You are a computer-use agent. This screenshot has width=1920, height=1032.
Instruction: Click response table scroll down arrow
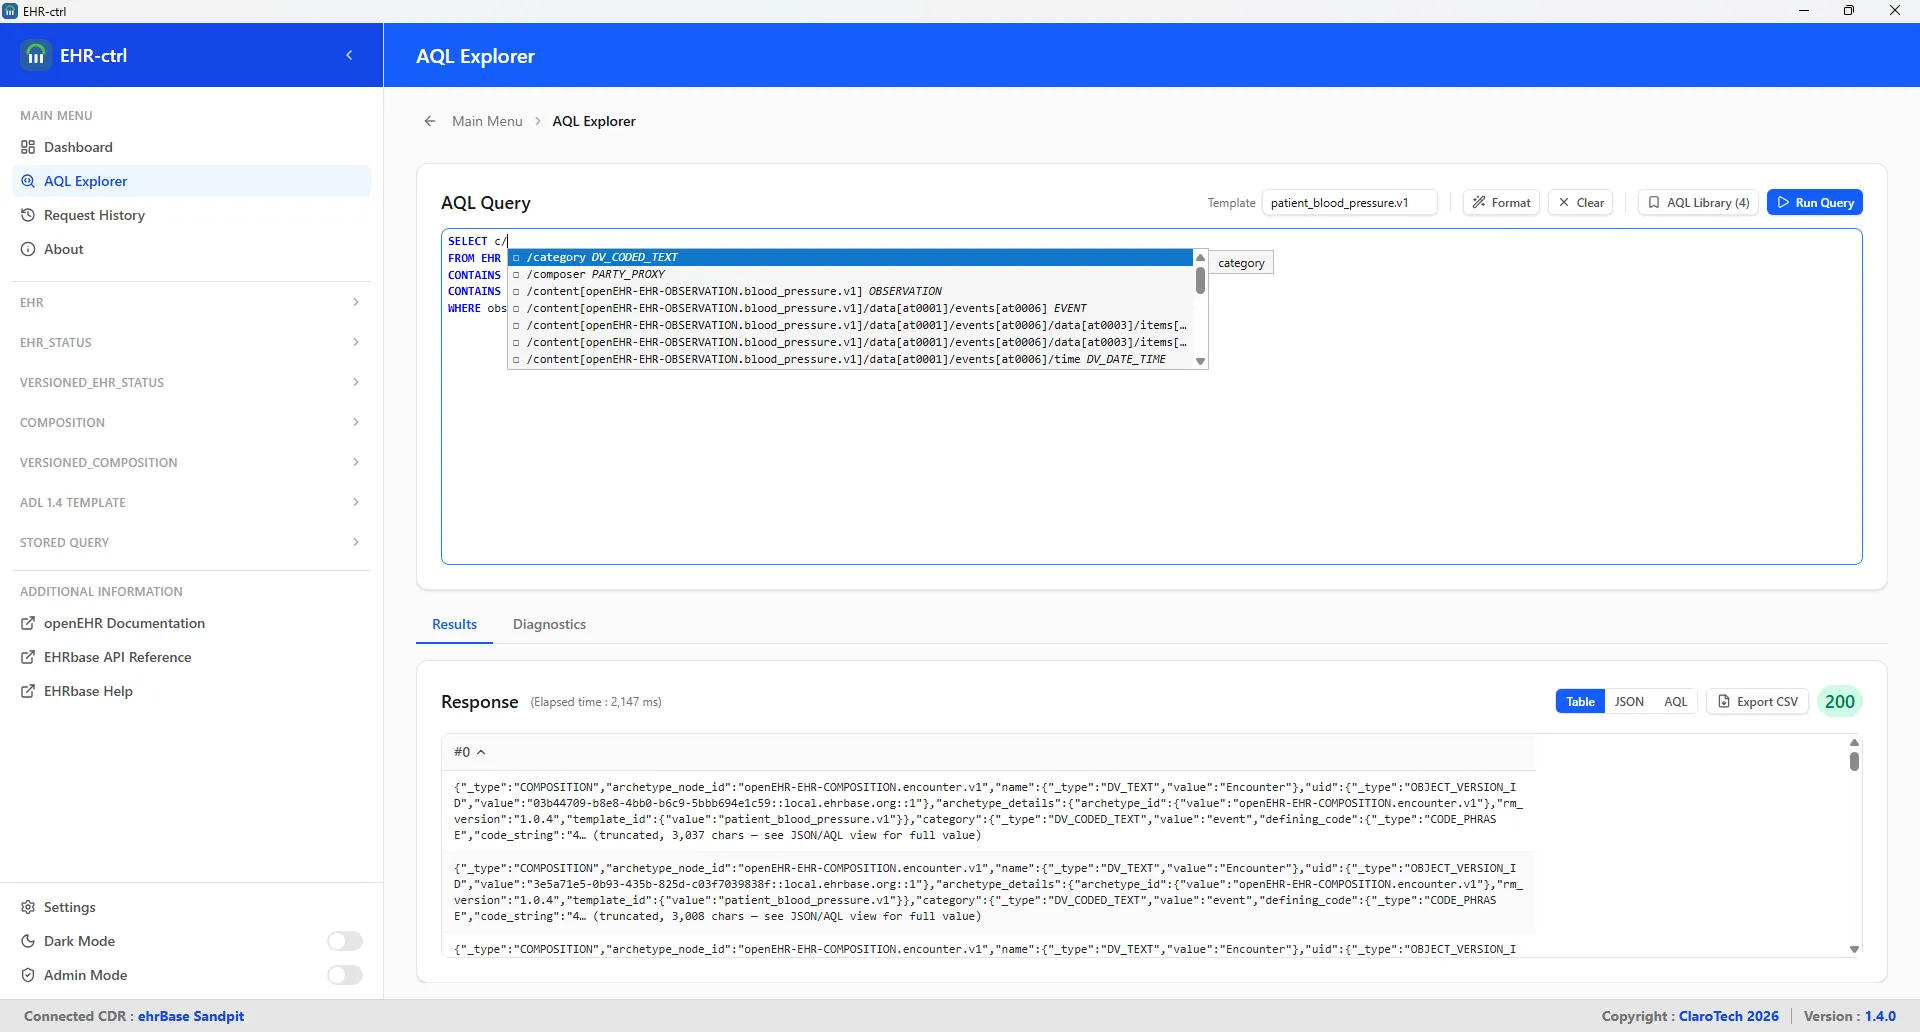1854,949
